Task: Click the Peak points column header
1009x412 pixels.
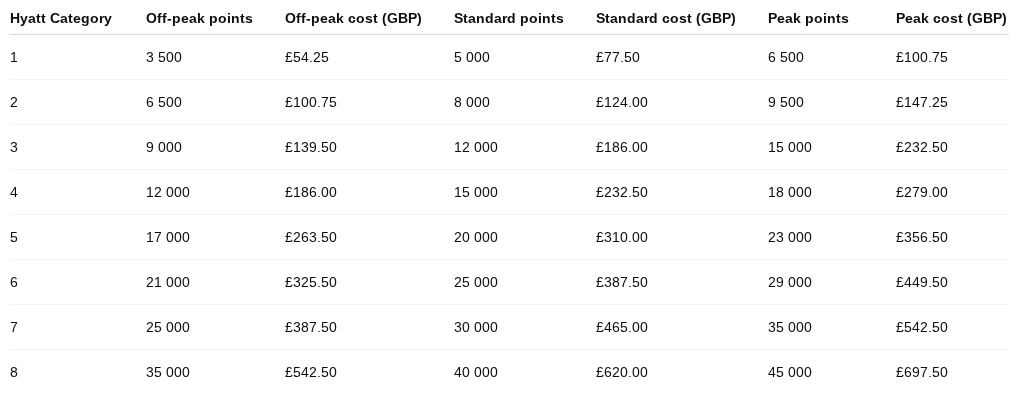Action: [x=808, y=18]
